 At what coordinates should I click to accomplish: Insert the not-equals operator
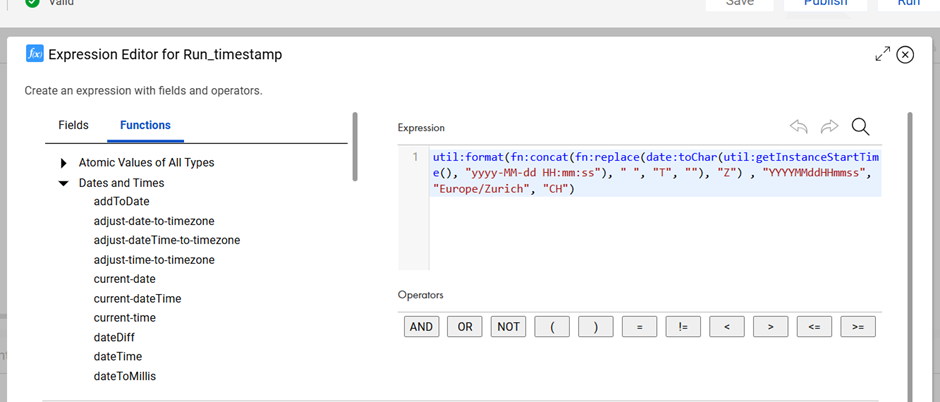coord(683,327)
